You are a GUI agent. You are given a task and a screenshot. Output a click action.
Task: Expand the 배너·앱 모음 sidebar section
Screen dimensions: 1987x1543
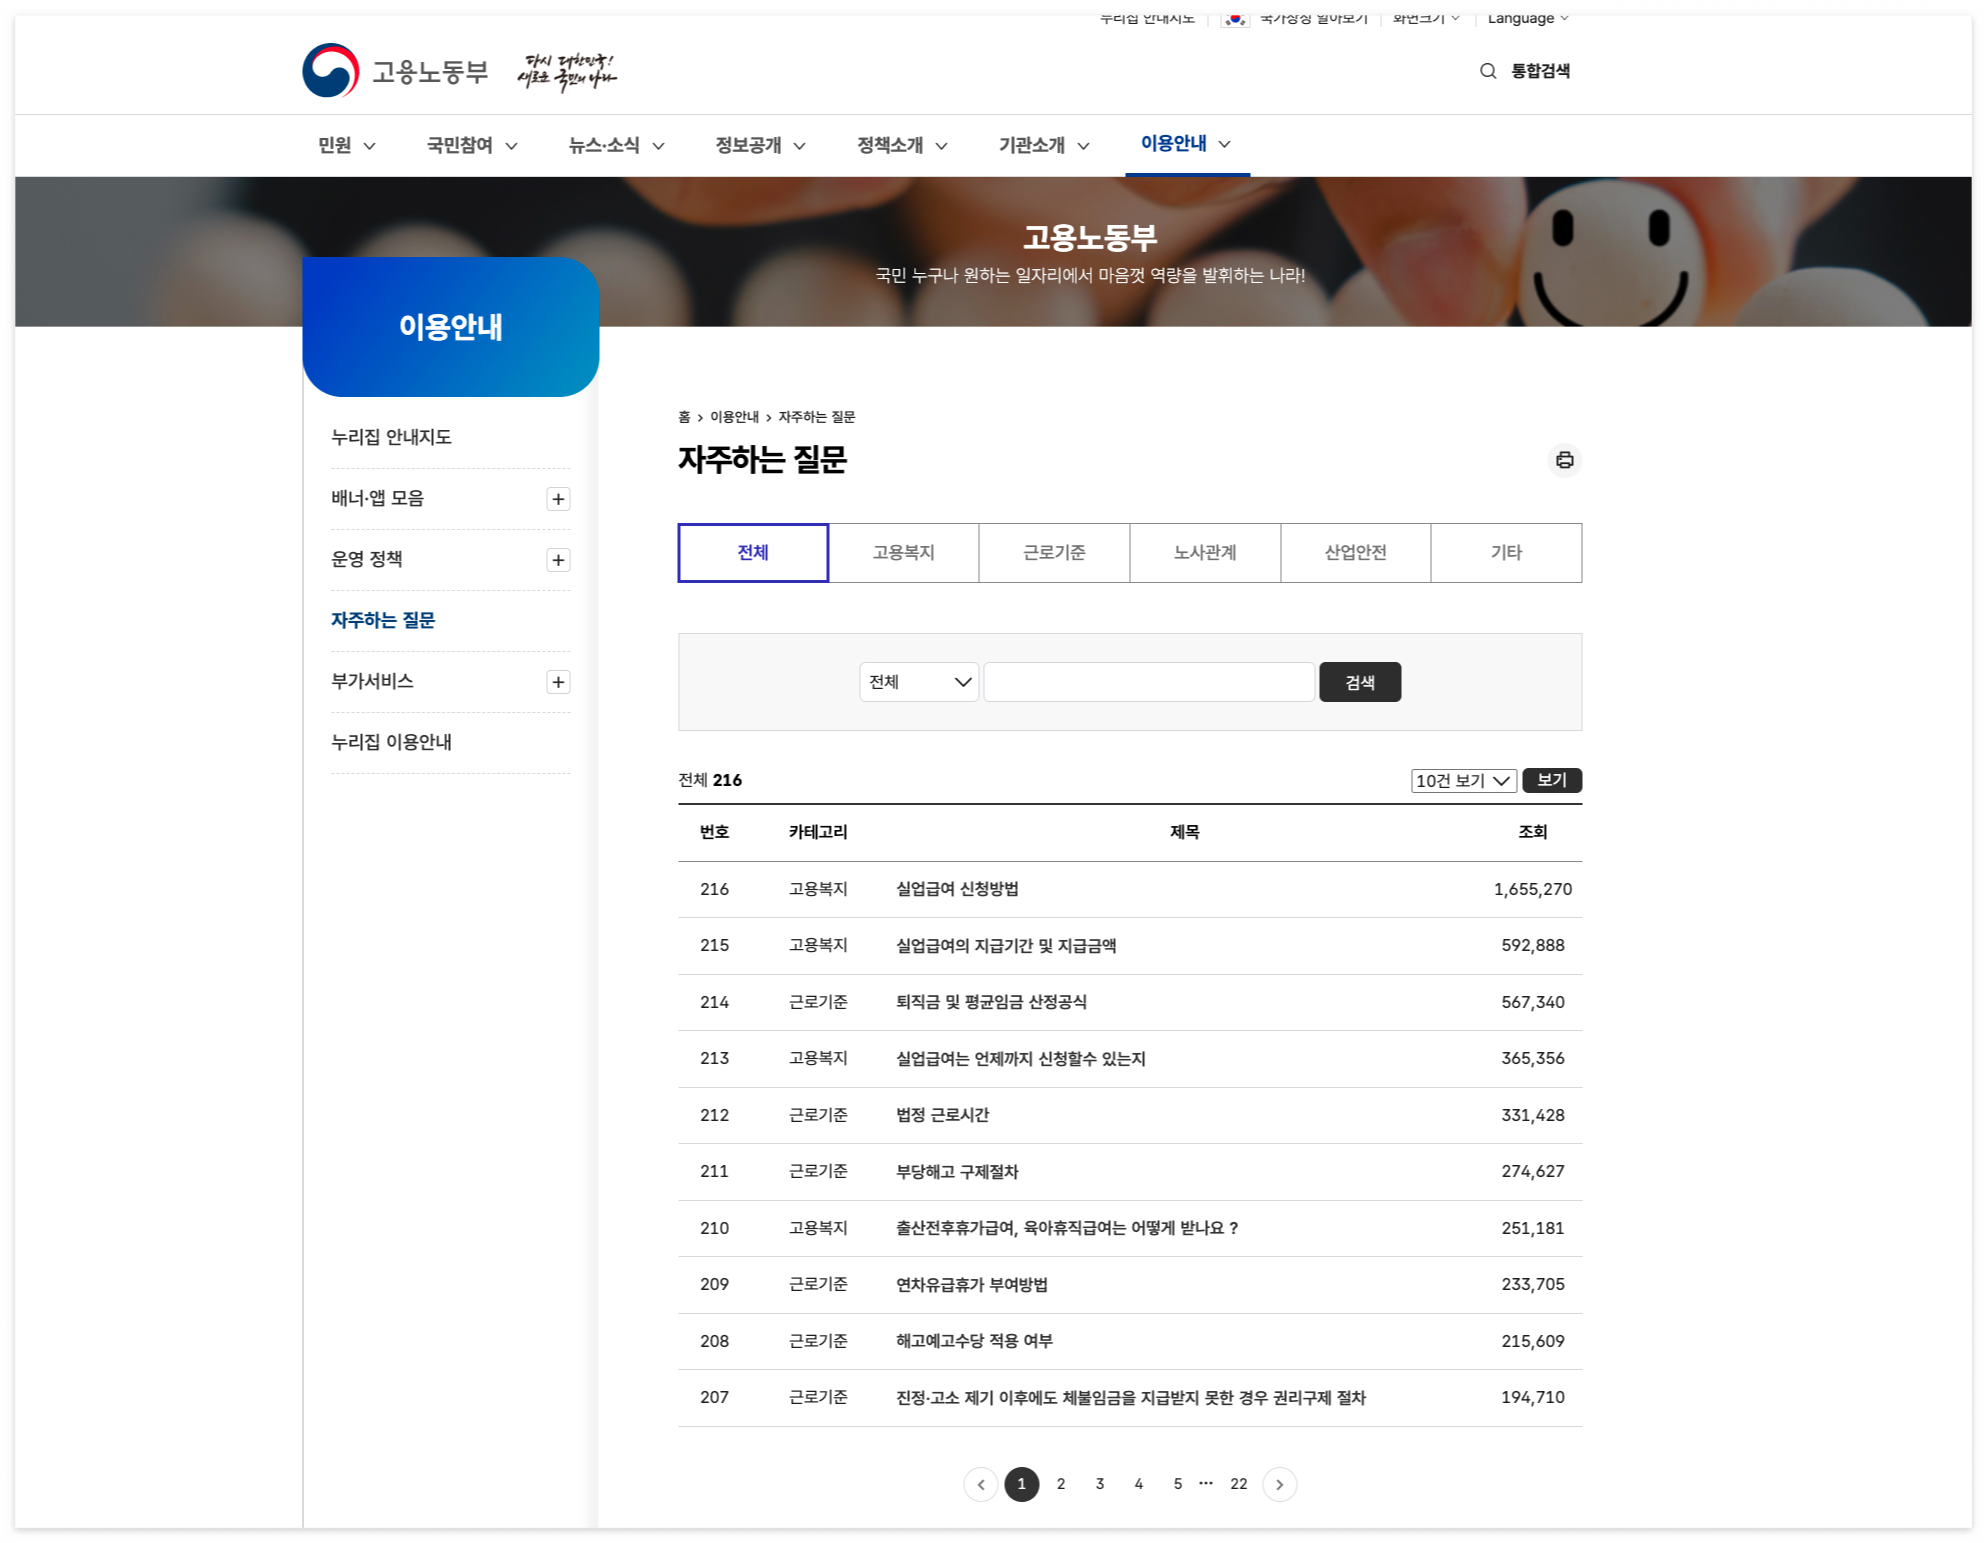pyautogui.click(x=559, y=498)
